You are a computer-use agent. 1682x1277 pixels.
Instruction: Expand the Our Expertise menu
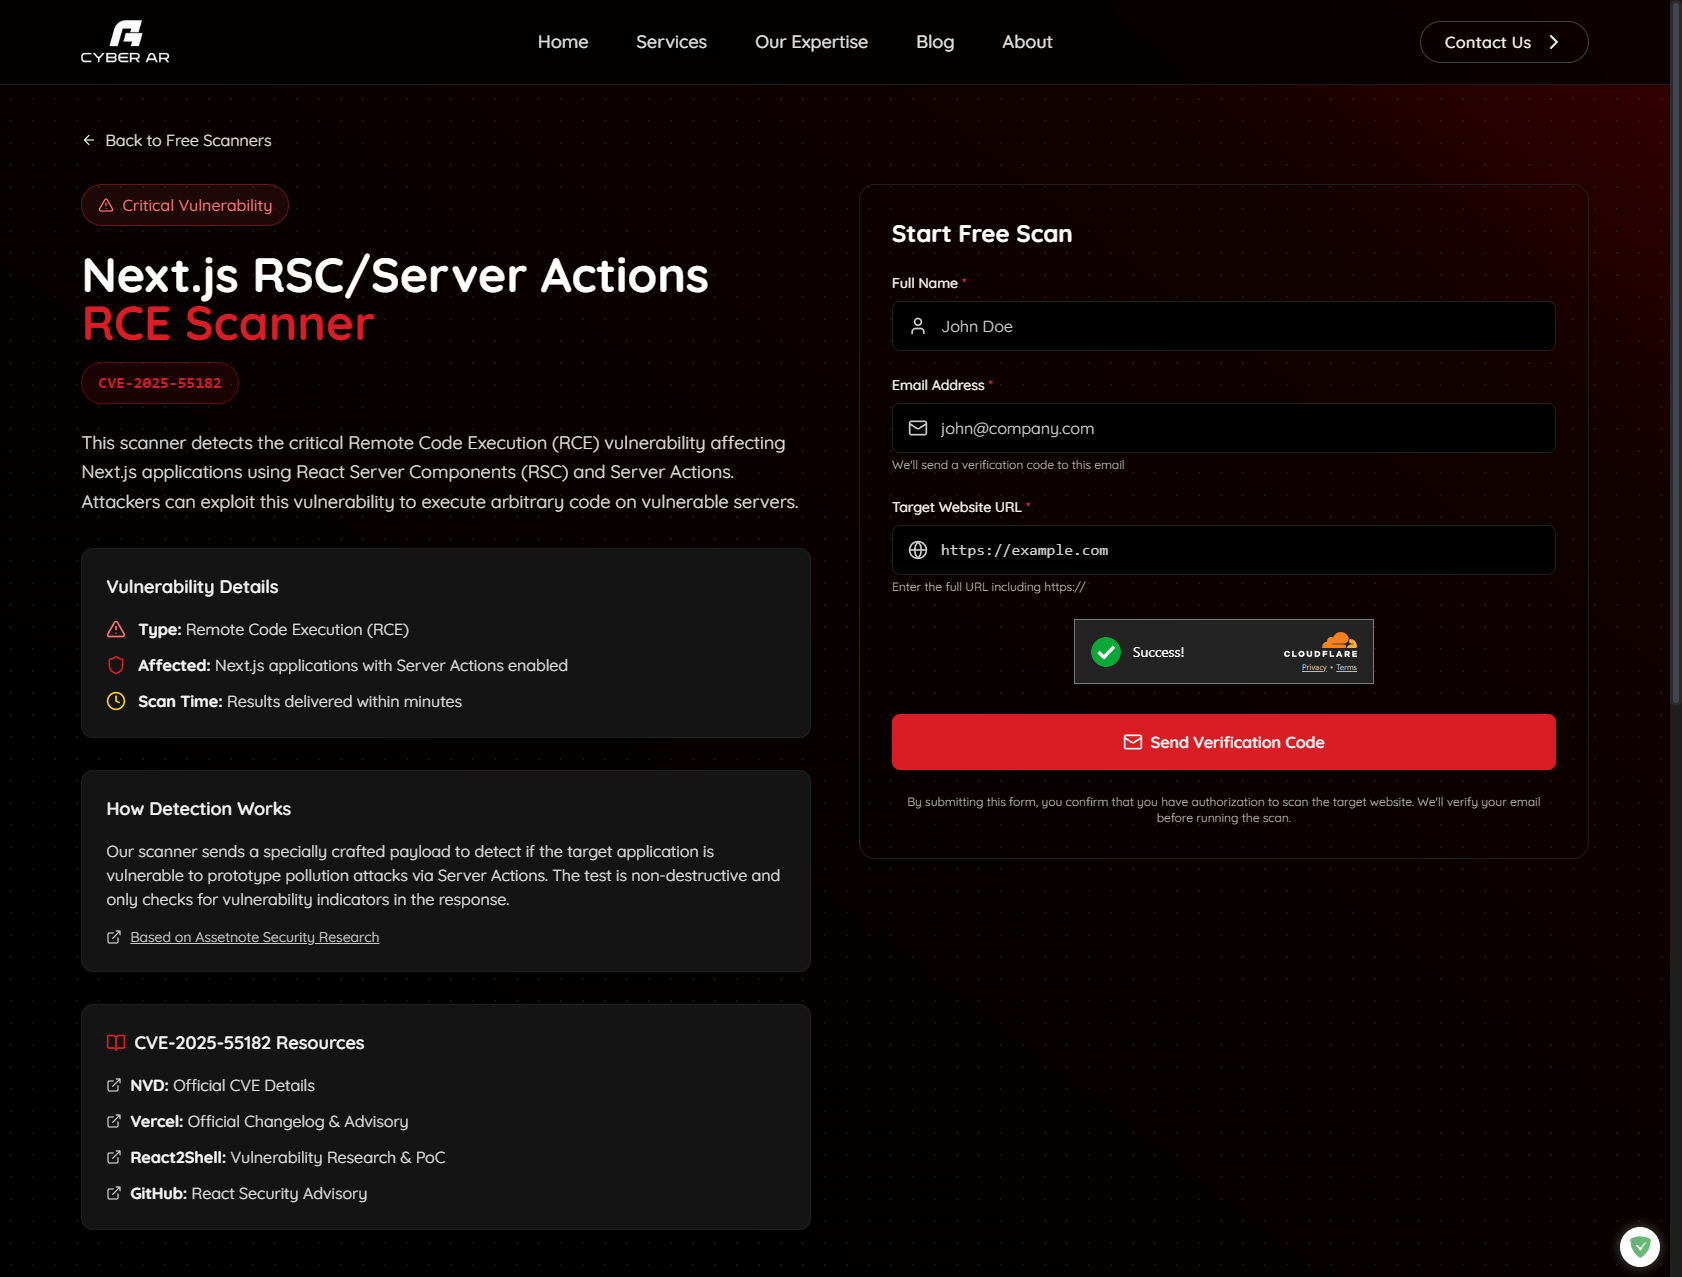point(811,42)
